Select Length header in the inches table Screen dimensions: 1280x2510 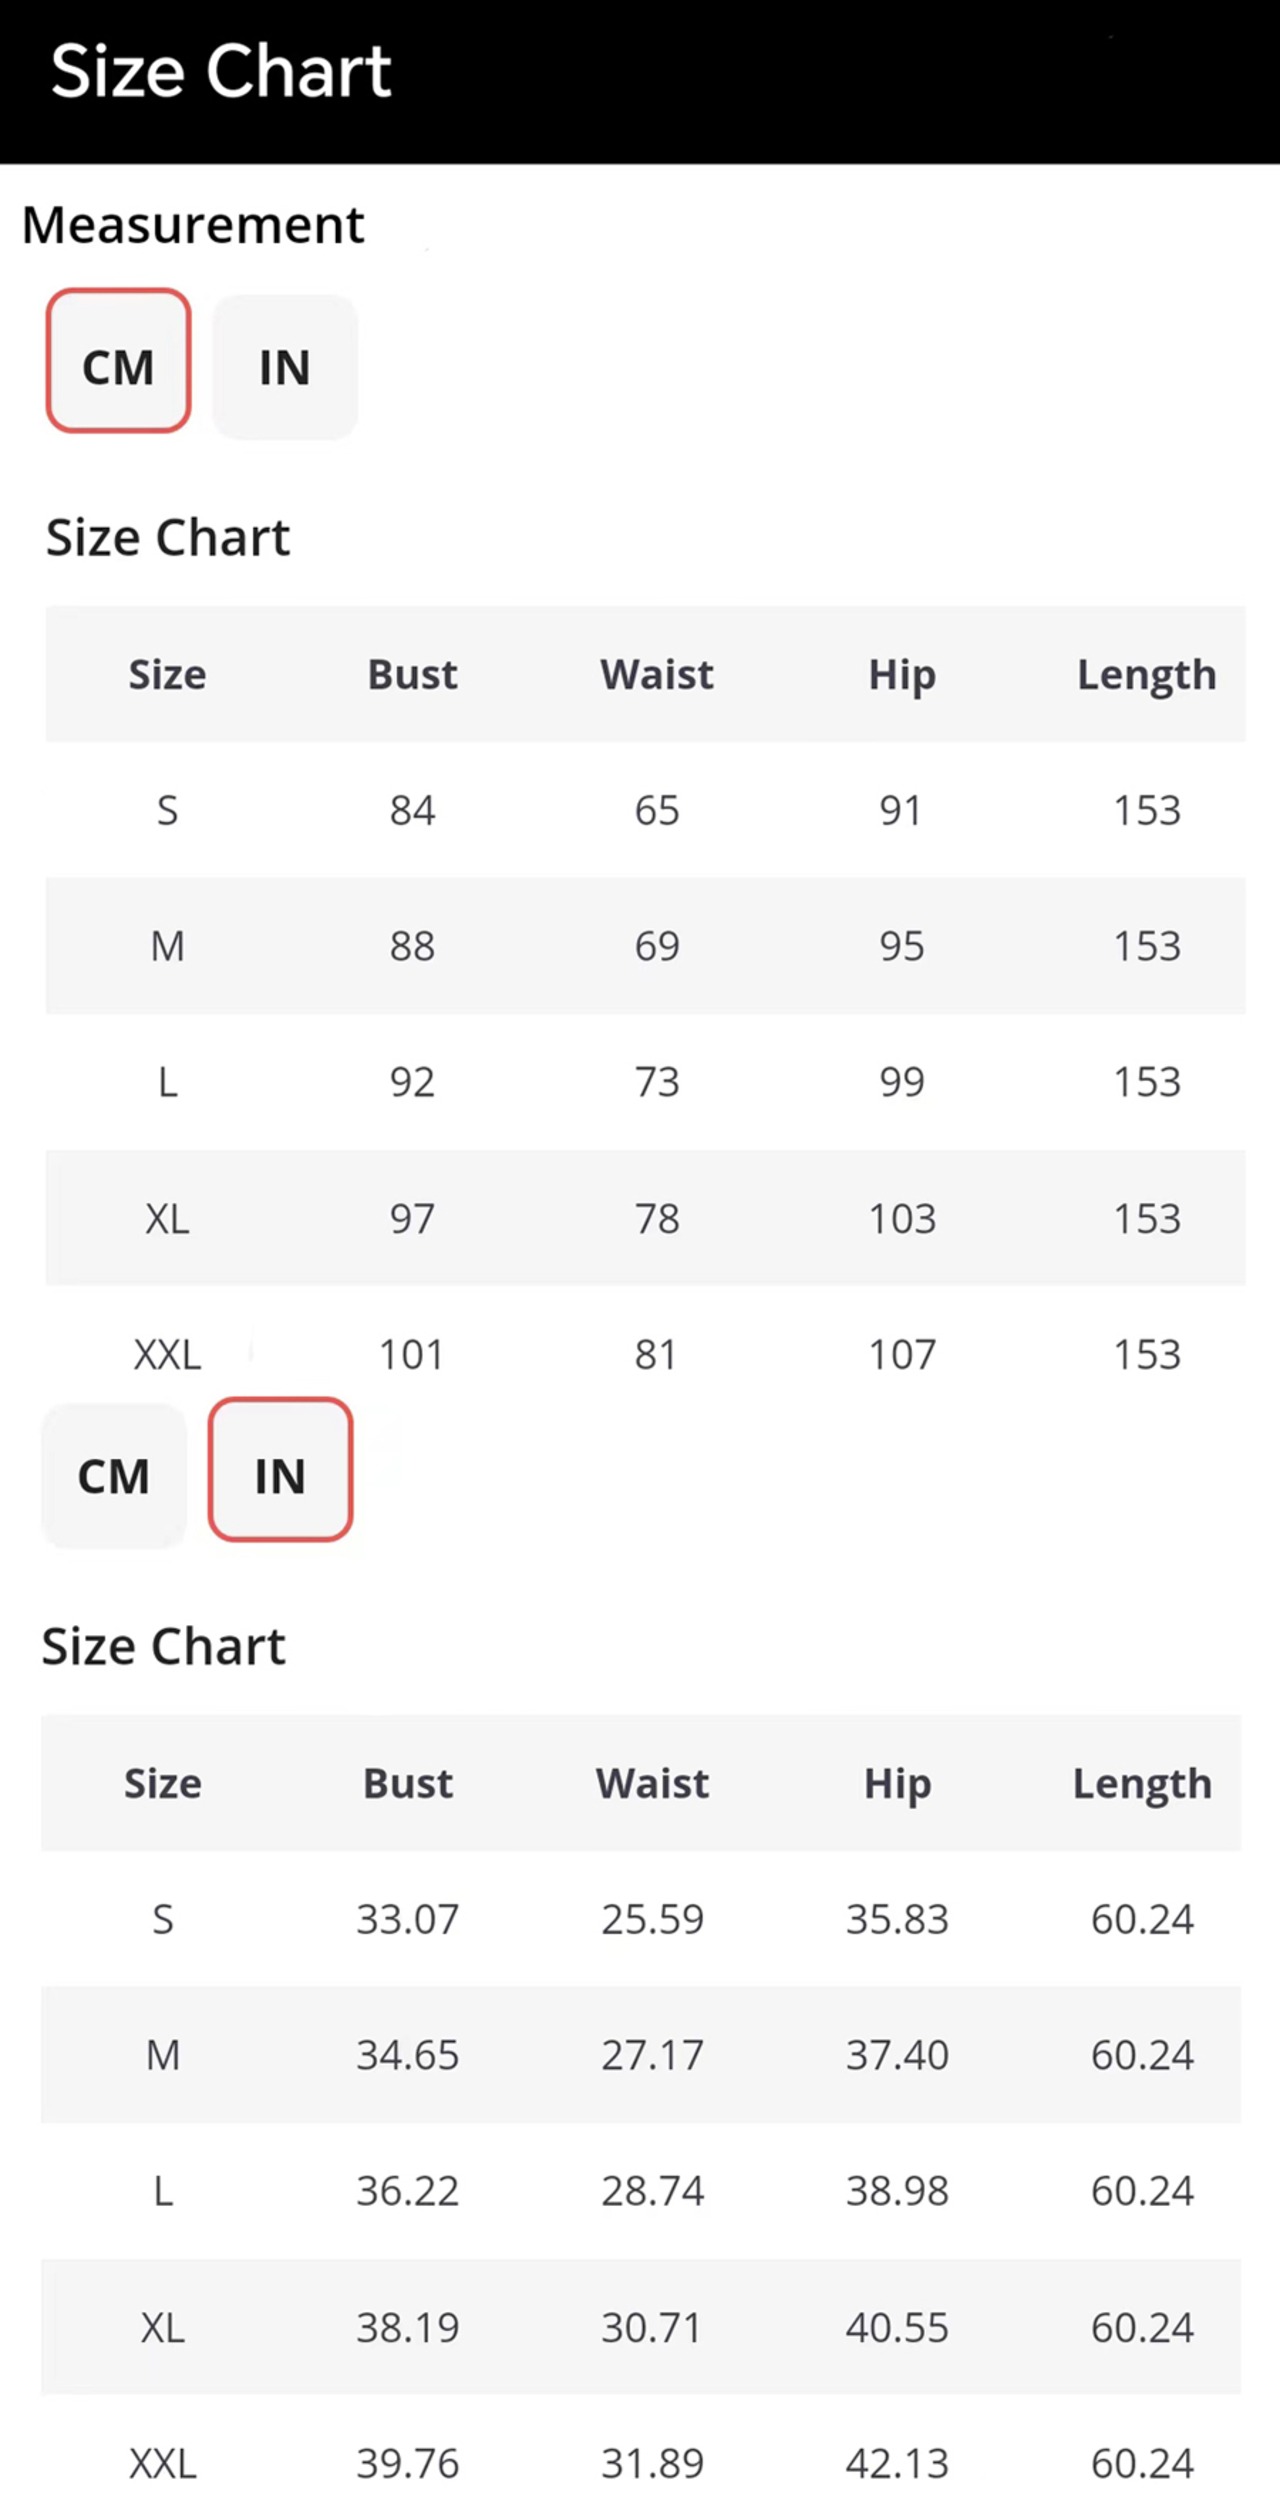(x=1142, y=1784)
